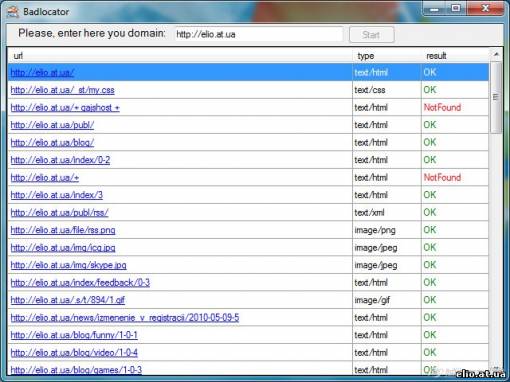Click the scrollbar up arrow
Image resolution: width=510 pixels, height=382 pixels.
[x=496, y=54]
